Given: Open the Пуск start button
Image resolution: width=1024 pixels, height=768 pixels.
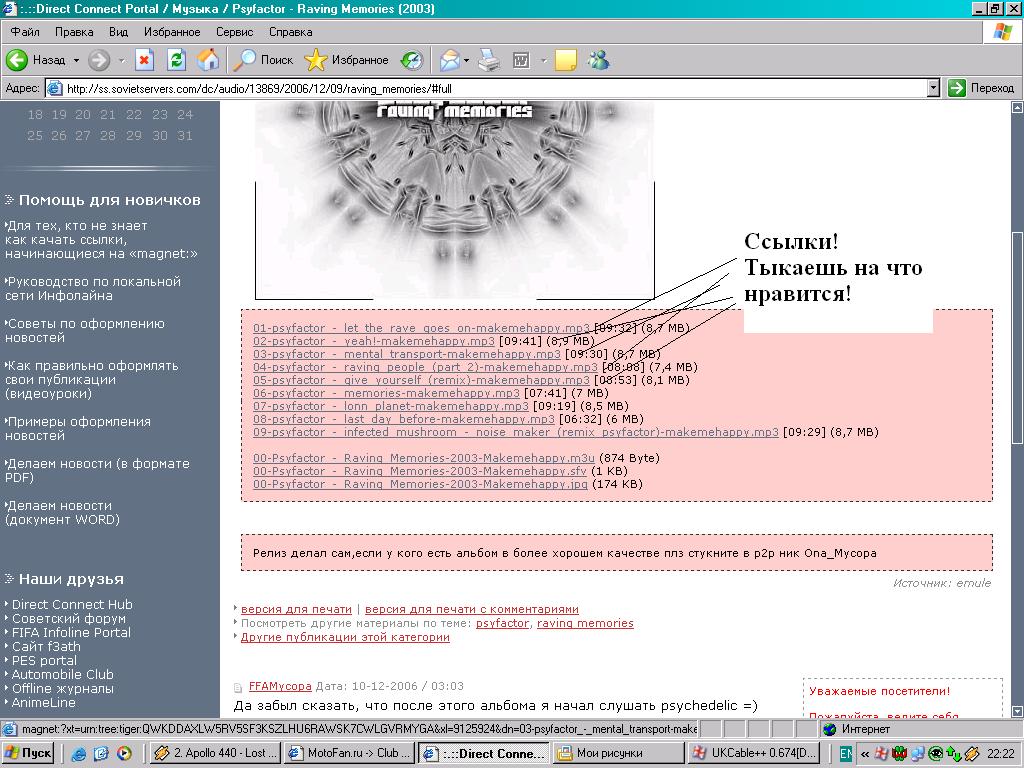Looking at the screenshot, I should coord(28,753).
